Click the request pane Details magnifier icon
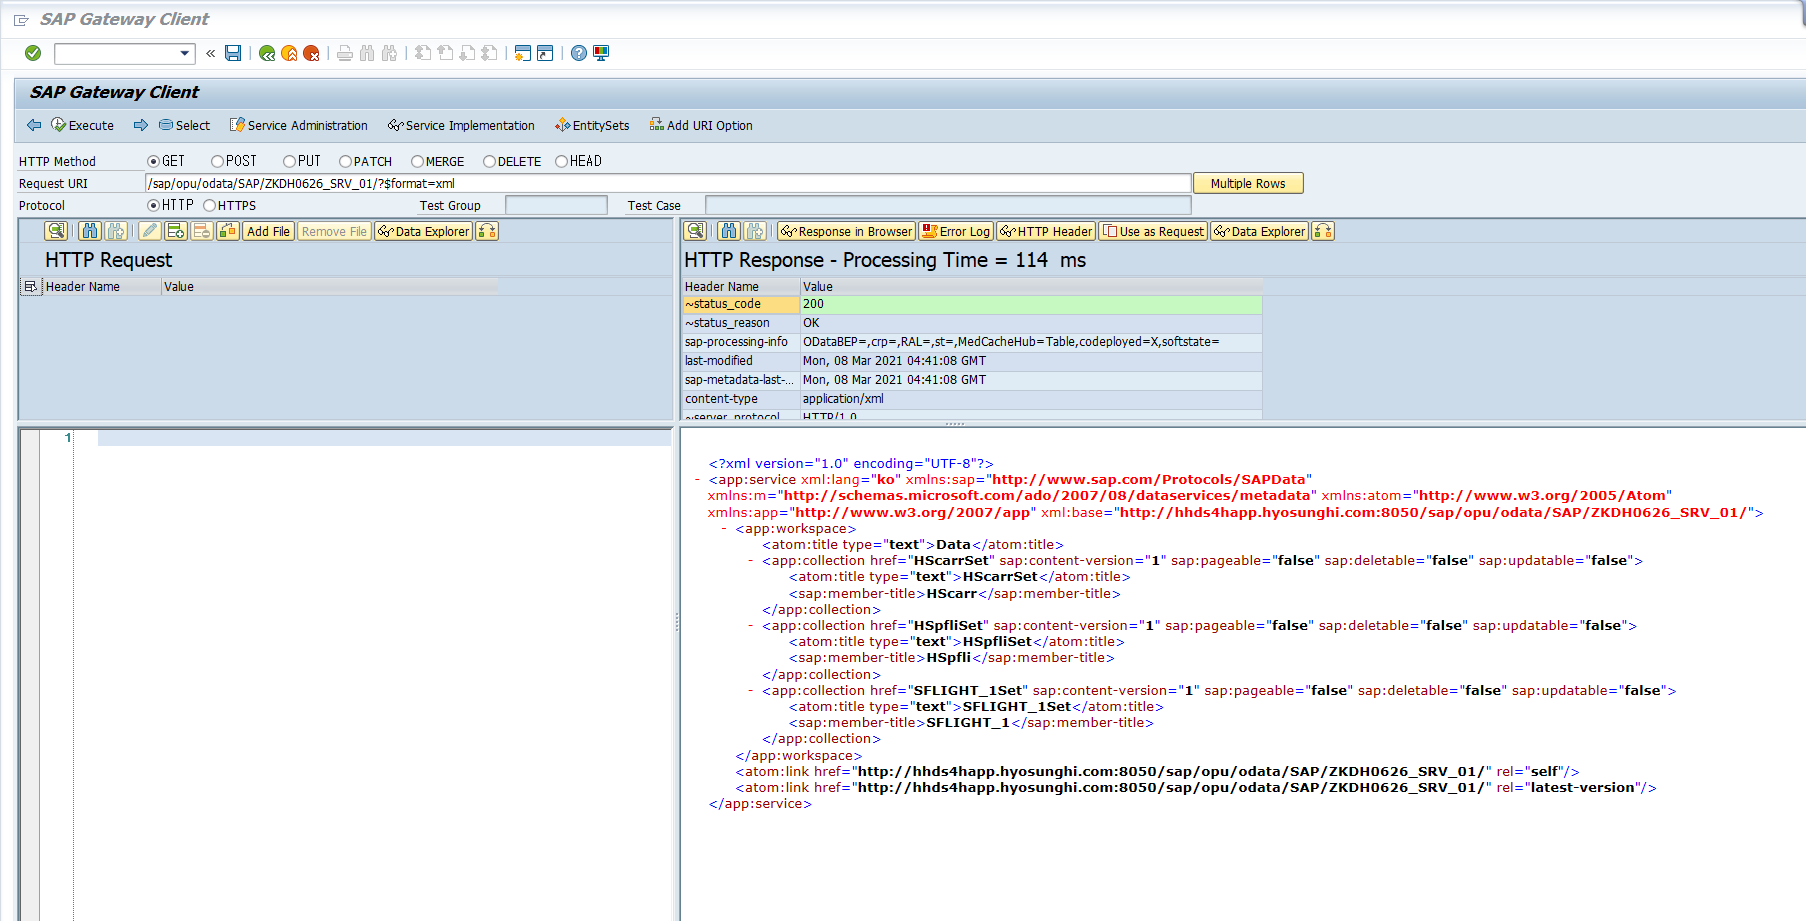Viewport: 1806px width, 921px height. click(56, 231)
